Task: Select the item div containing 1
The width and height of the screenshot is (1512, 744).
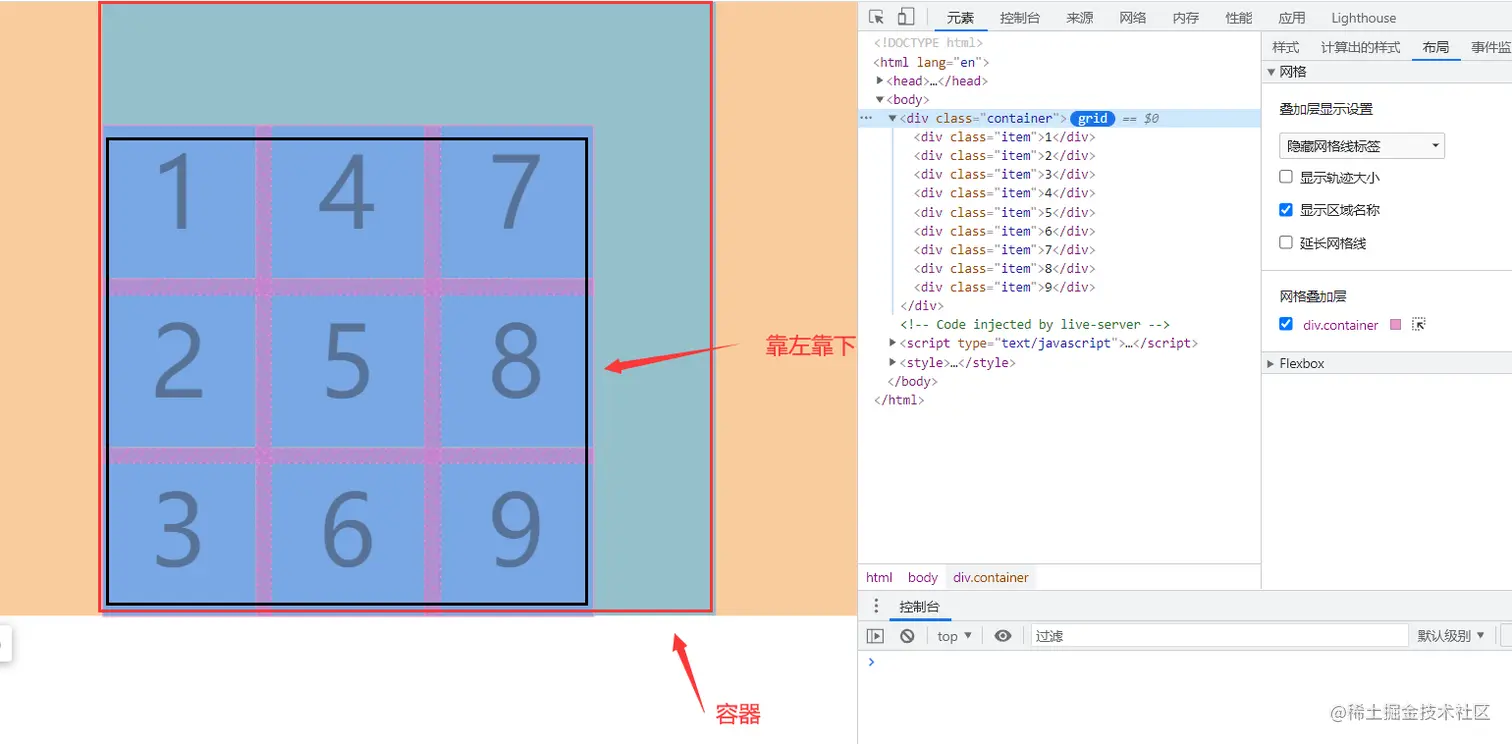Action: 1005,137
